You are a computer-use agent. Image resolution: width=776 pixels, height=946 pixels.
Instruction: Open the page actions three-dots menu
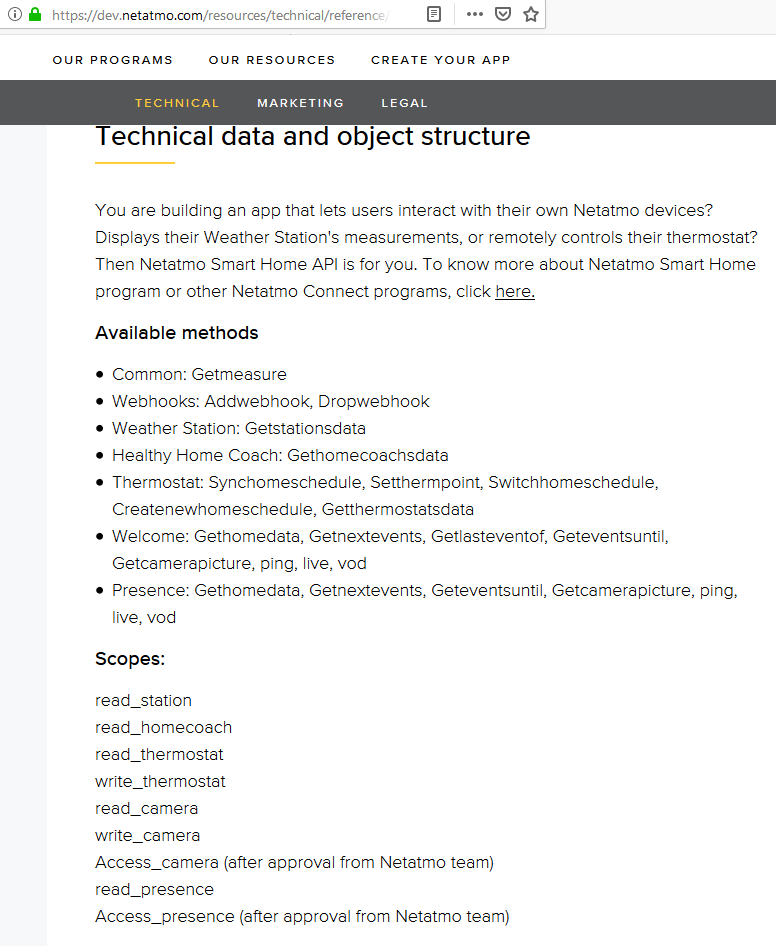(x=475, y=15)
